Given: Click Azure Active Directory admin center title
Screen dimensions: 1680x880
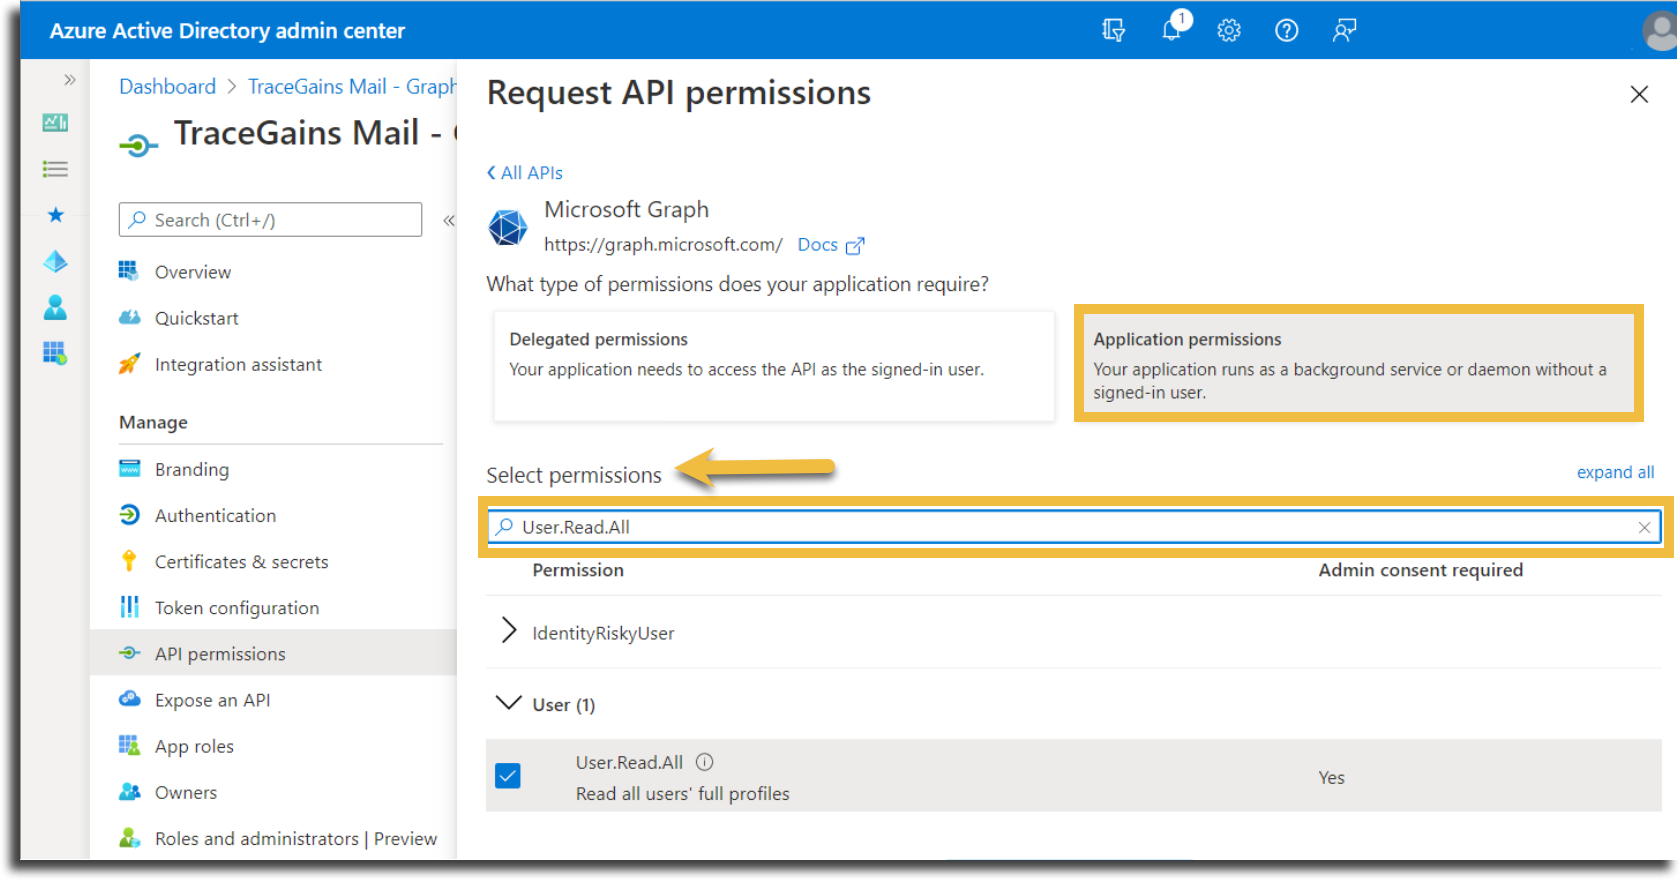Looking at the screenshot, I should 227,31.
